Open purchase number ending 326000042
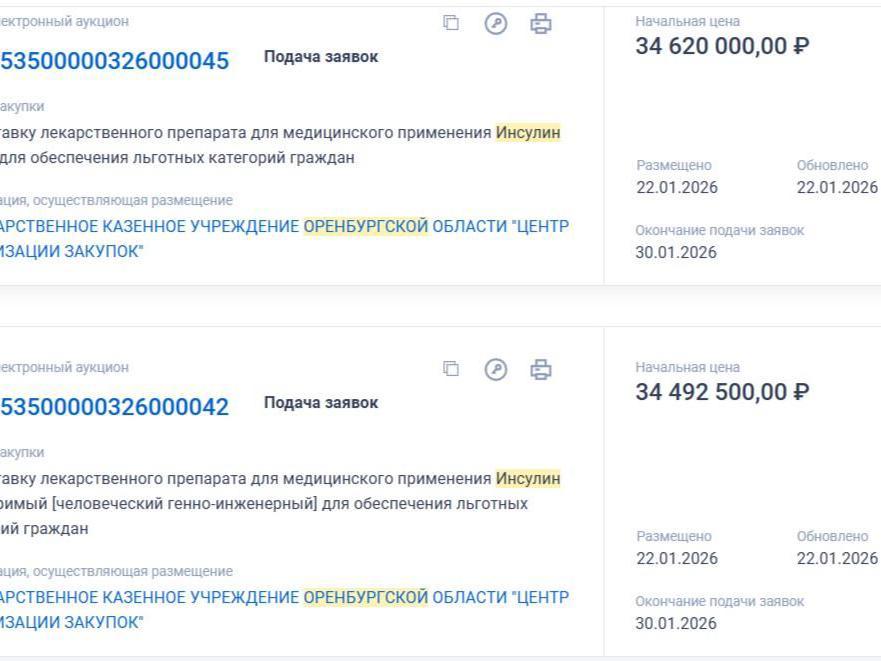 click(114, 407)
